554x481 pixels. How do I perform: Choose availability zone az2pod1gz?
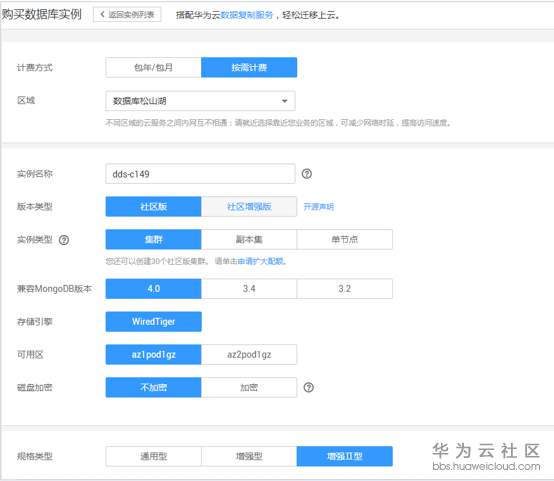point(249,354)
